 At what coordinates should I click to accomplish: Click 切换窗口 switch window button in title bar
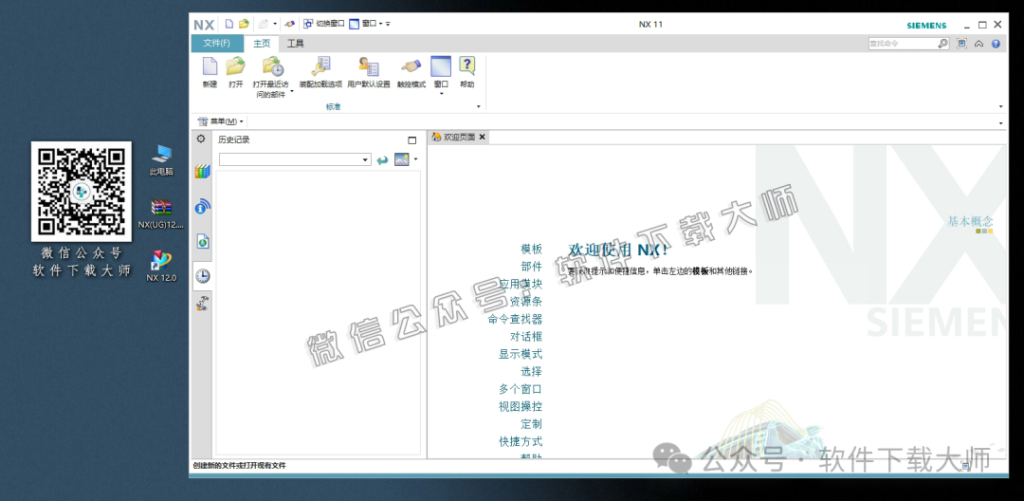tap(323, 24)
